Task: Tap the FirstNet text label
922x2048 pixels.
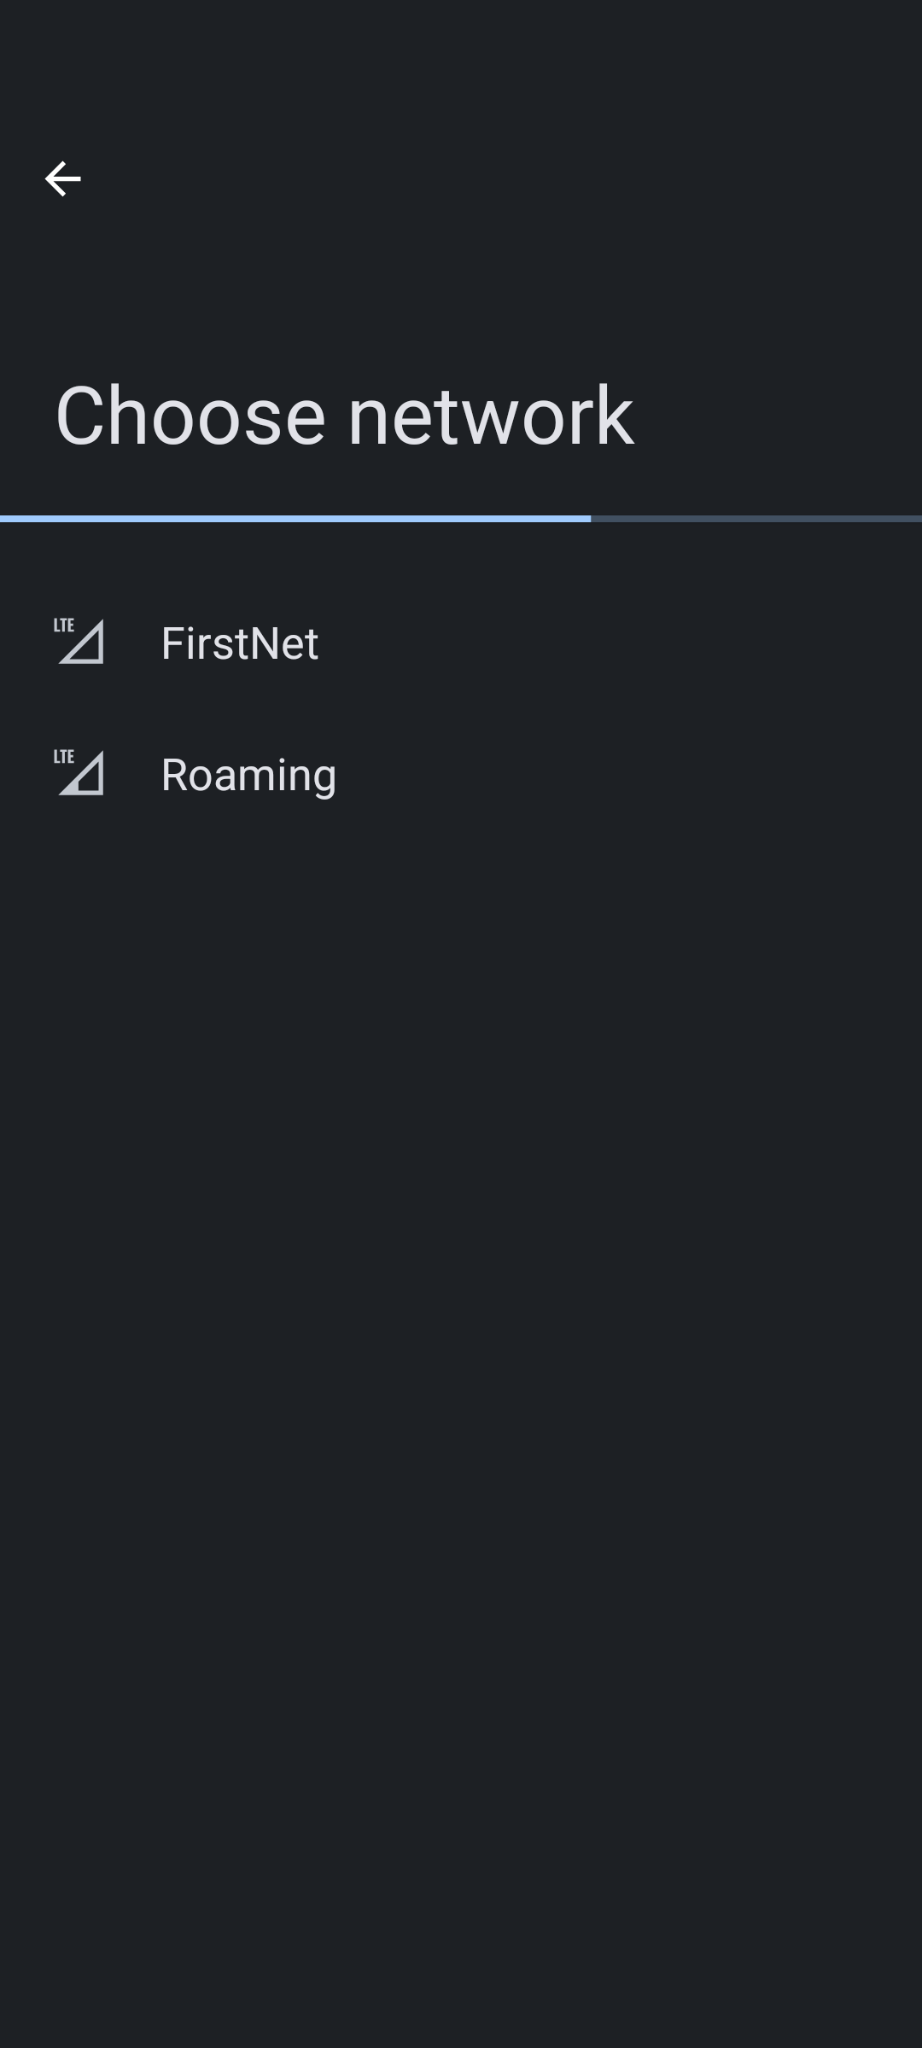Action: (240, 643)
